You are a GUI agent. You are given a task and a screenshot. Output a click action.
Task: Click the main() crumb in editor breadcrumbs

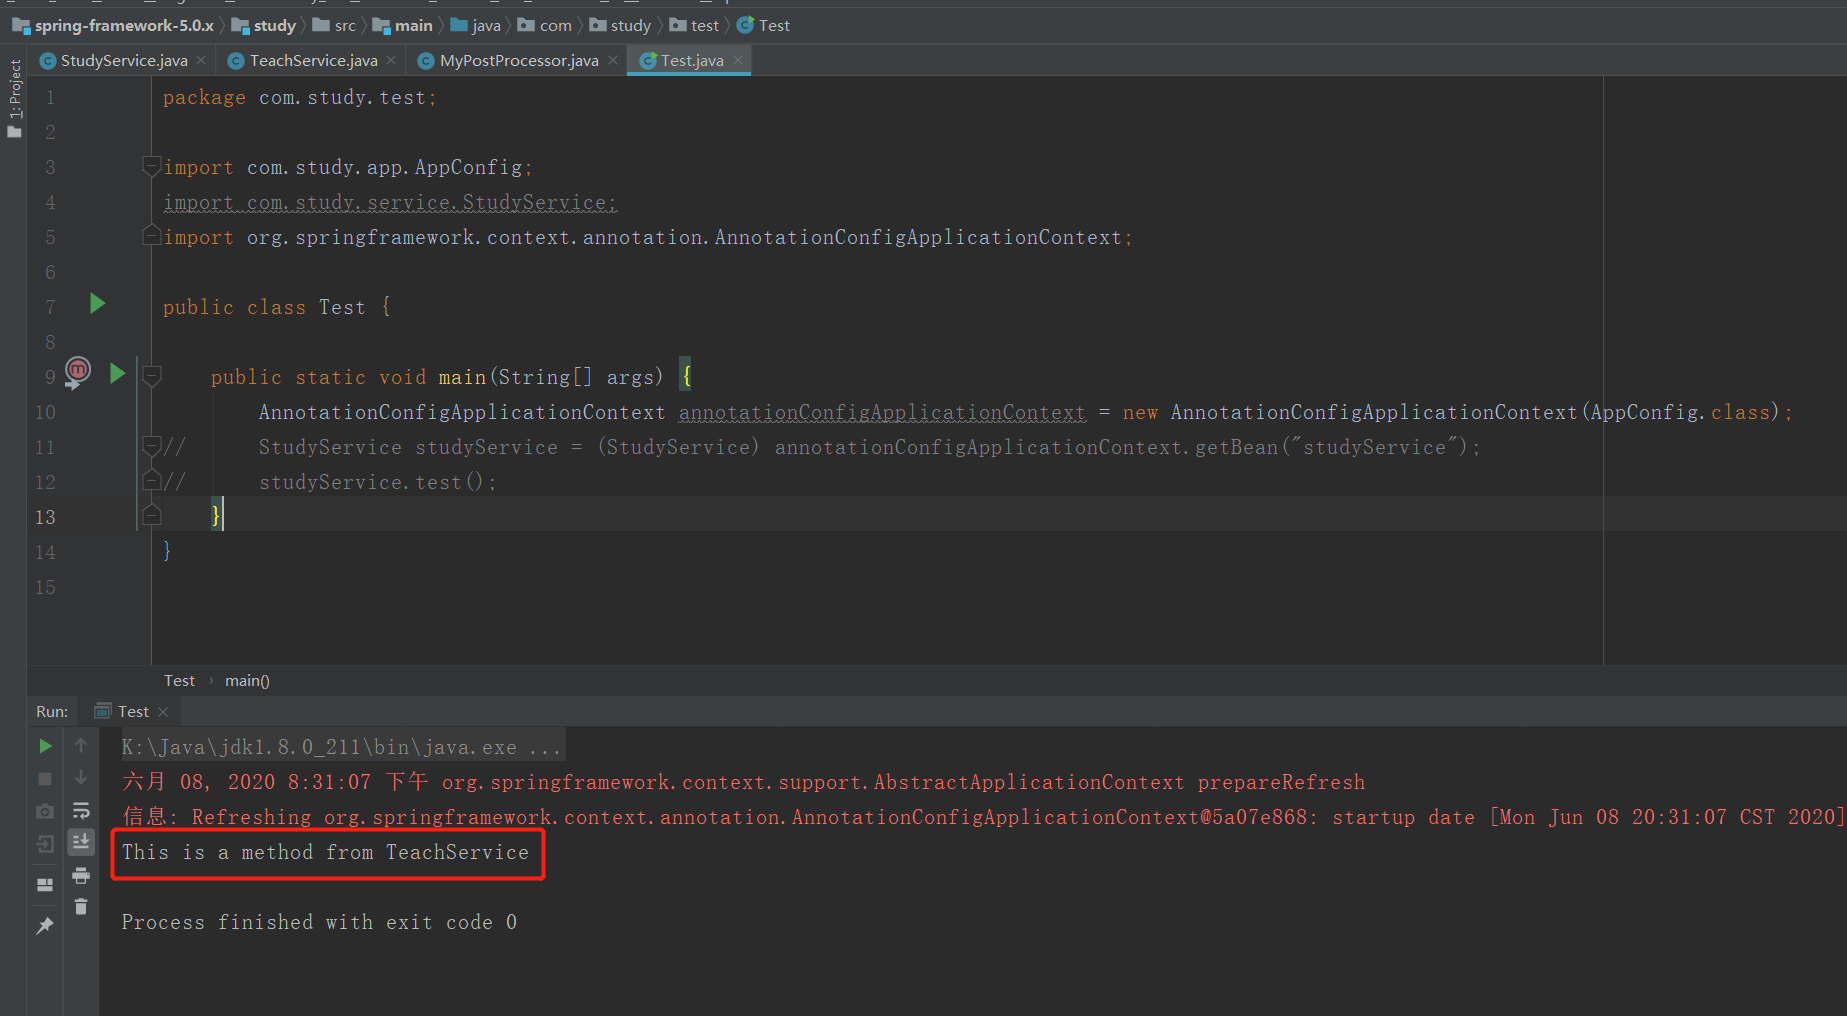(x=247, y=681)
